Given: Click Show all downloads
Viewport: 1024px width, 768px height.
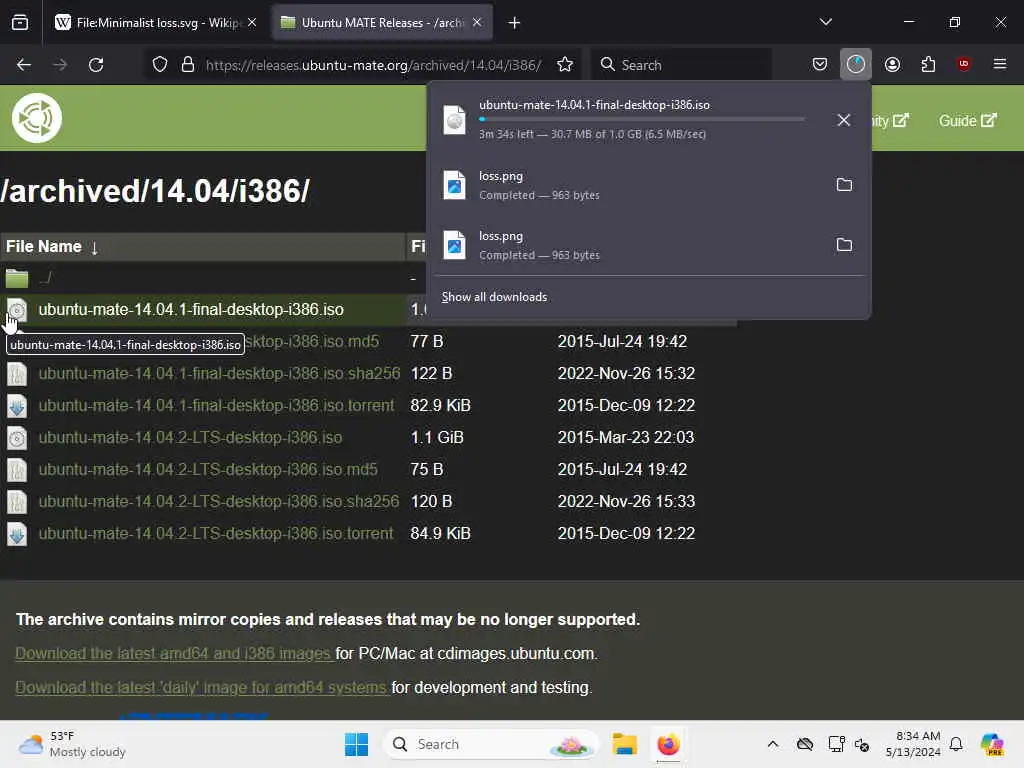Looking at the screenshot, I should coord(494,297).
